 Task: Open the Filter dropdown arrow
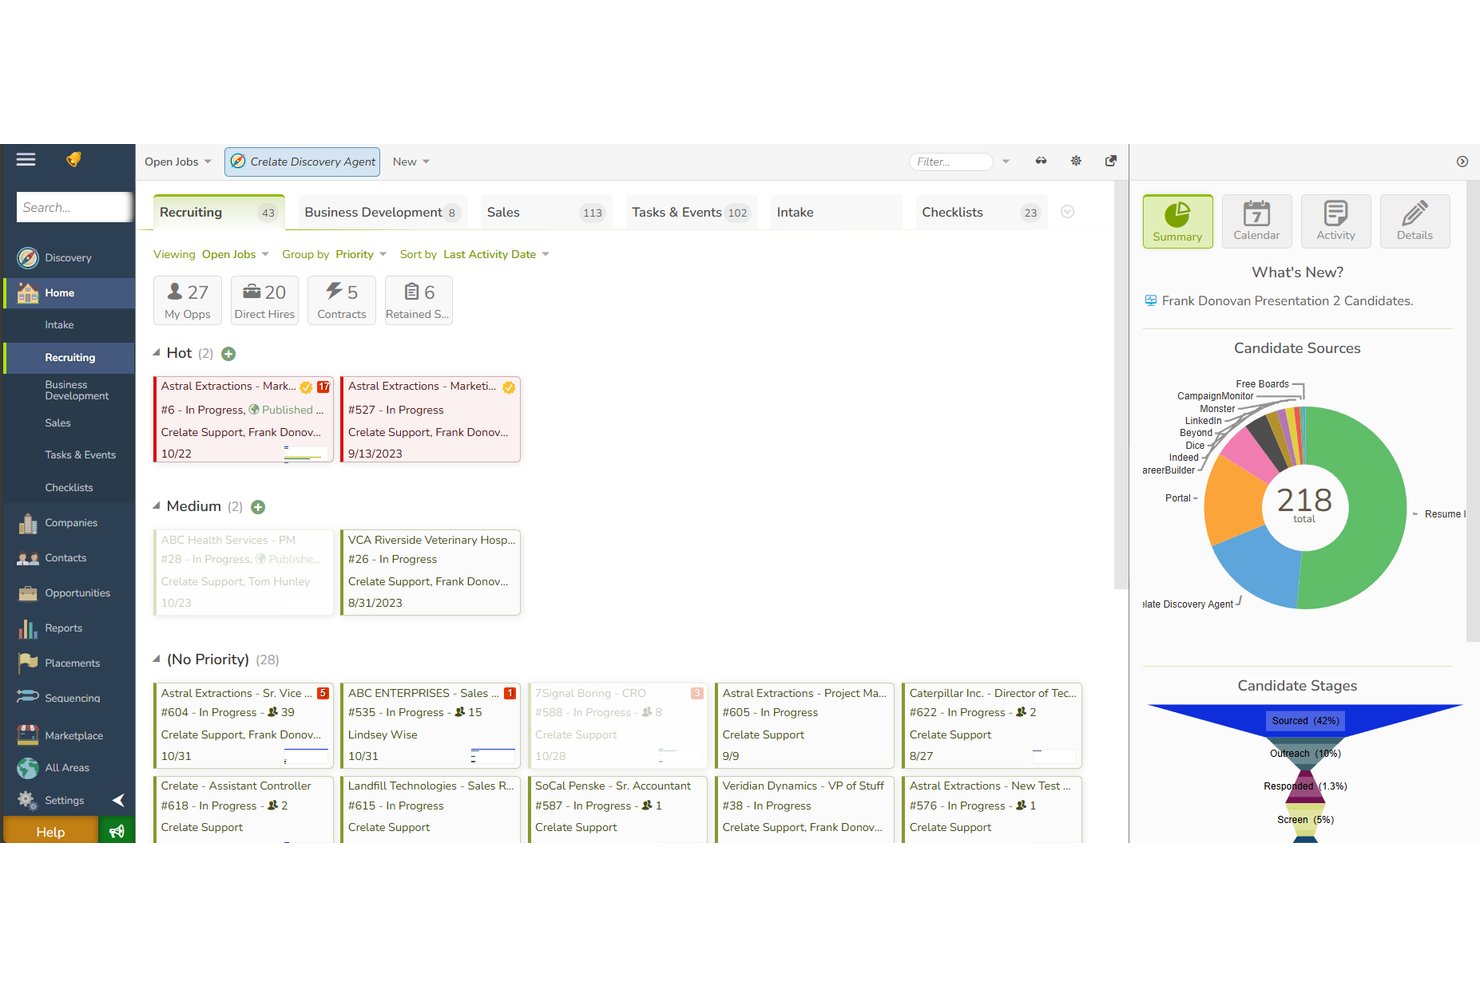click(1006, 162)
